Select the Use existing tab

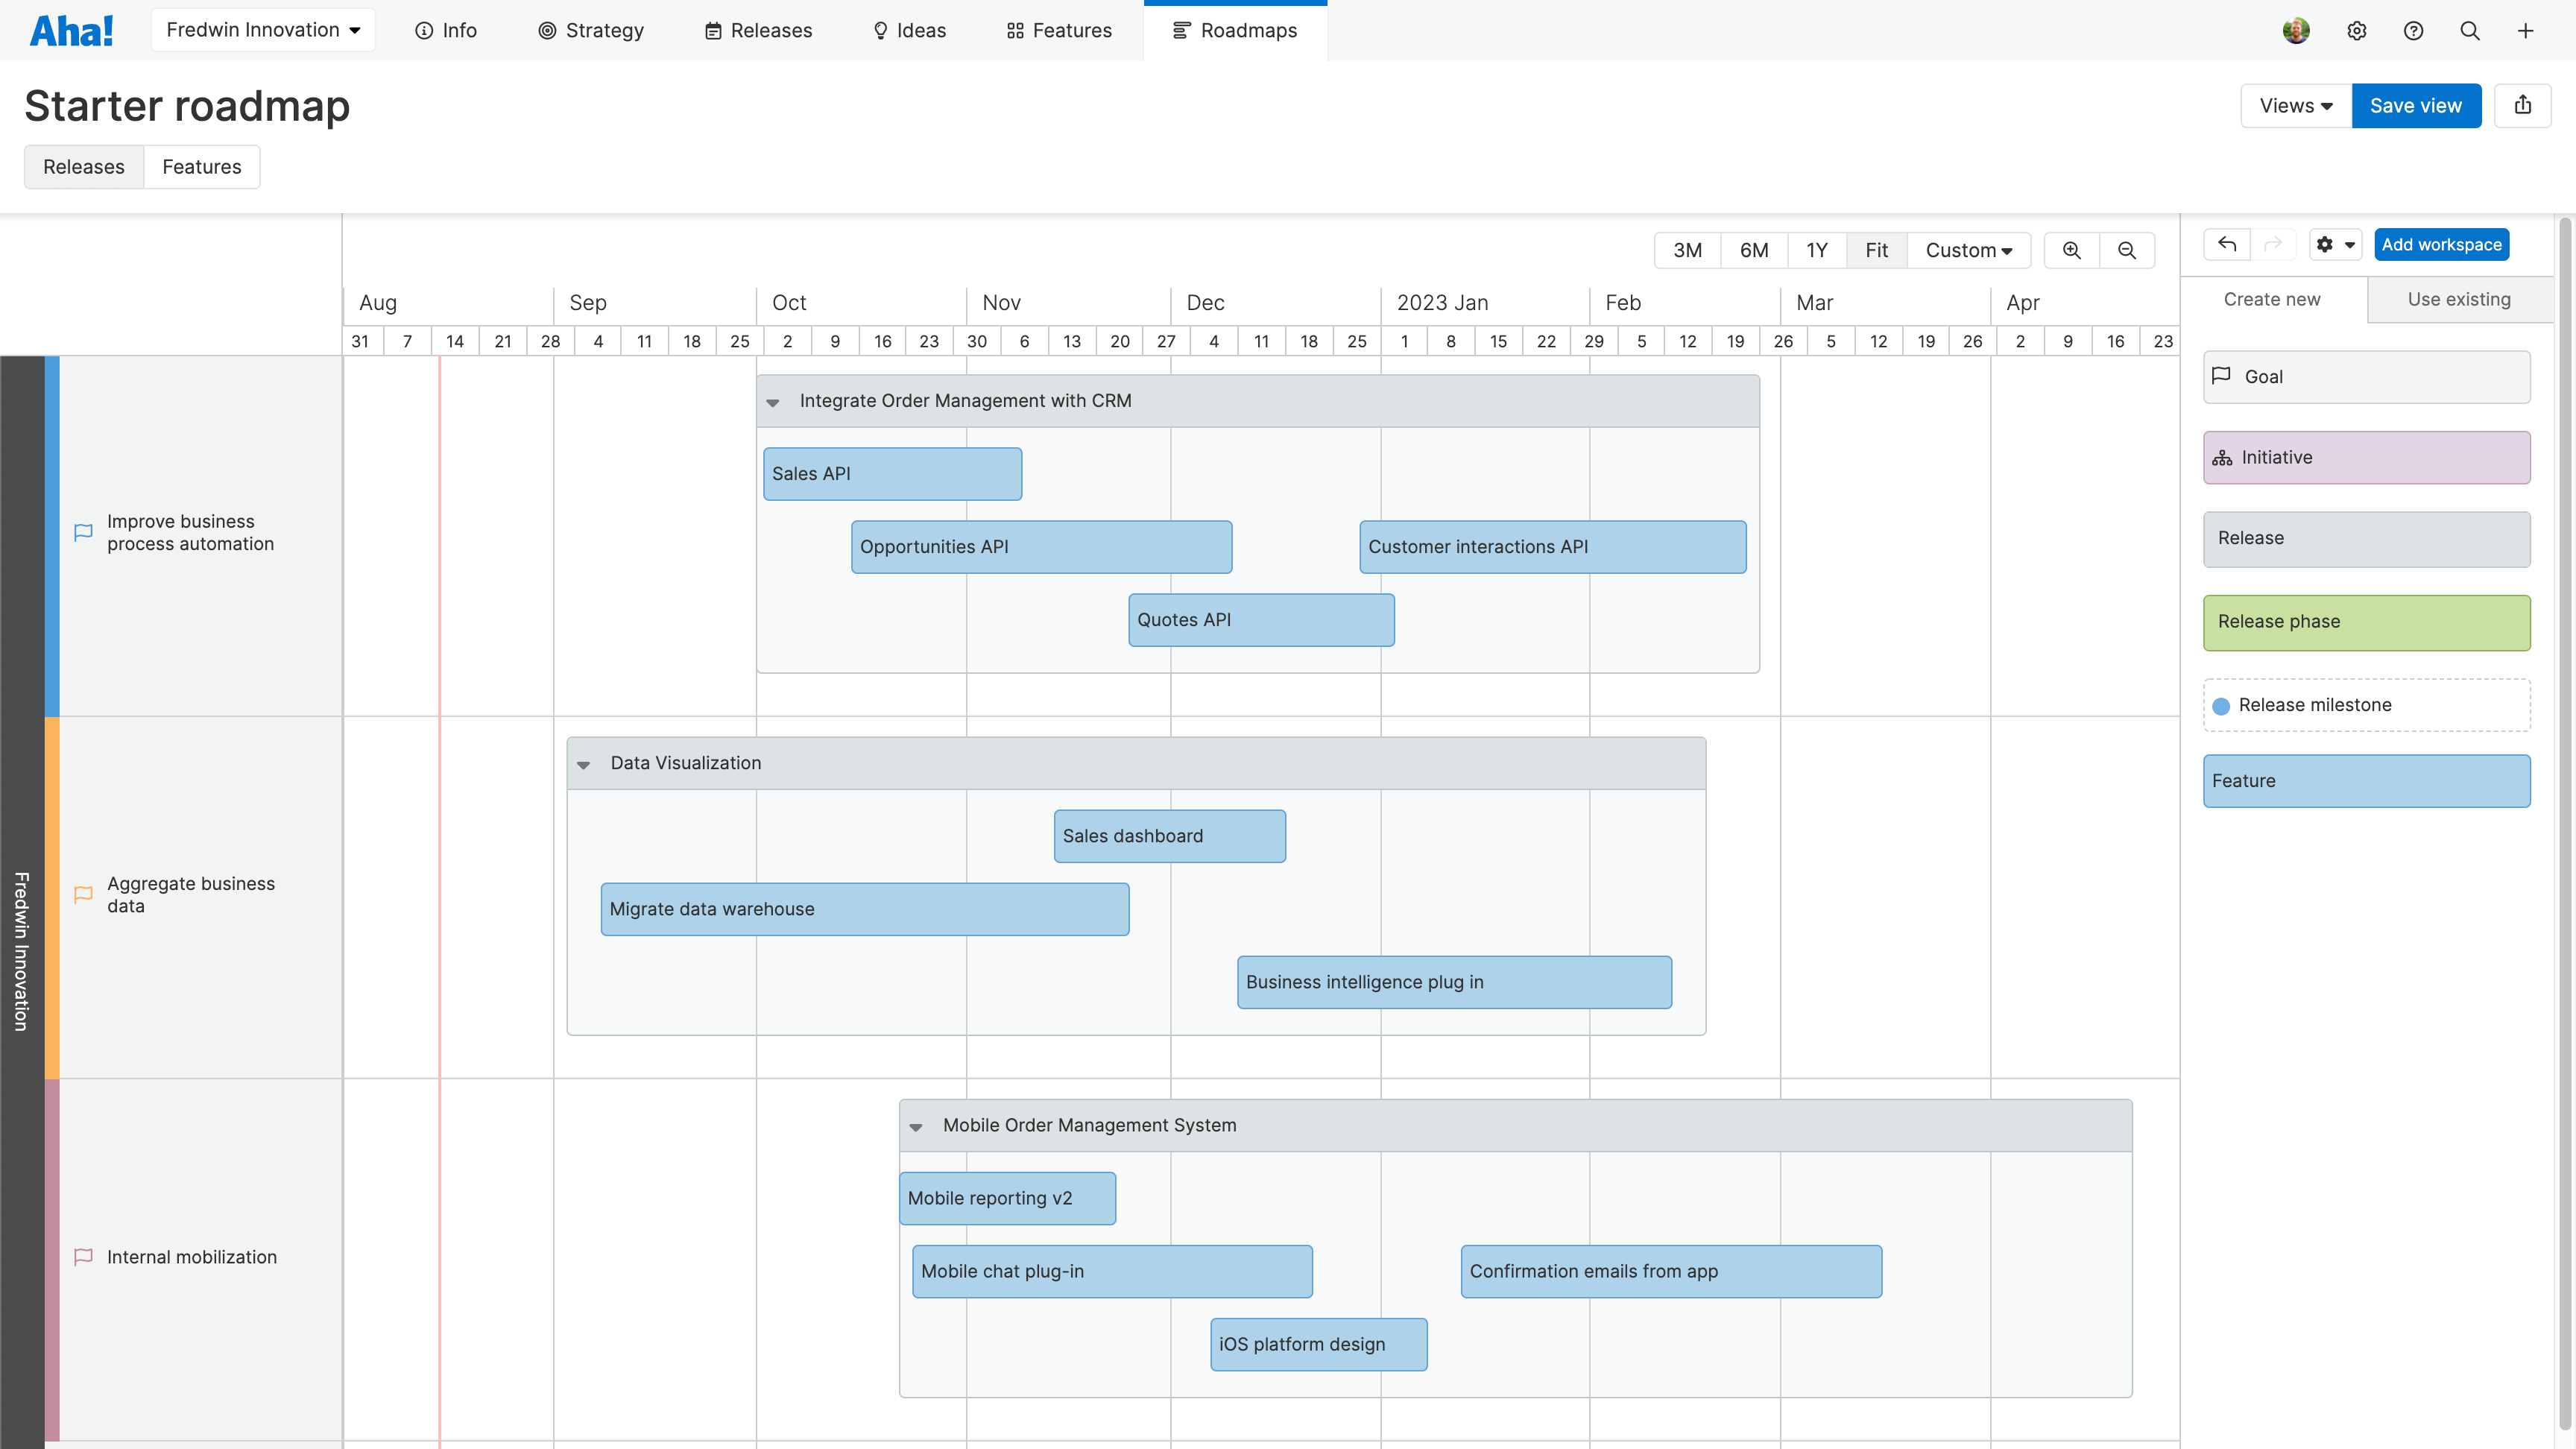[x=2459, y=299]
